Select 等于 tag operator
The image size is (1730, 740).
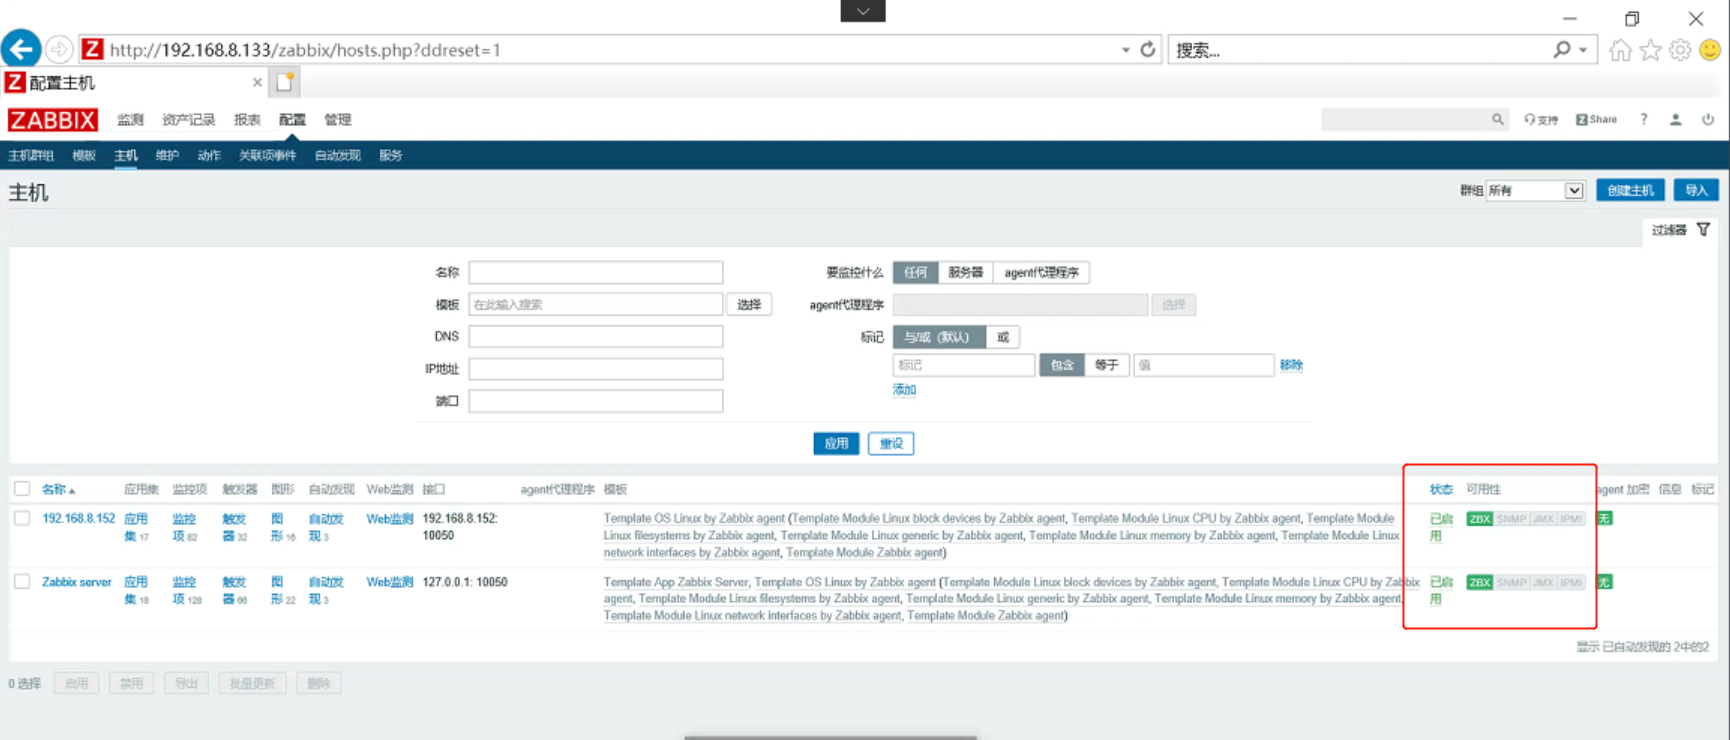[1106, 365]
